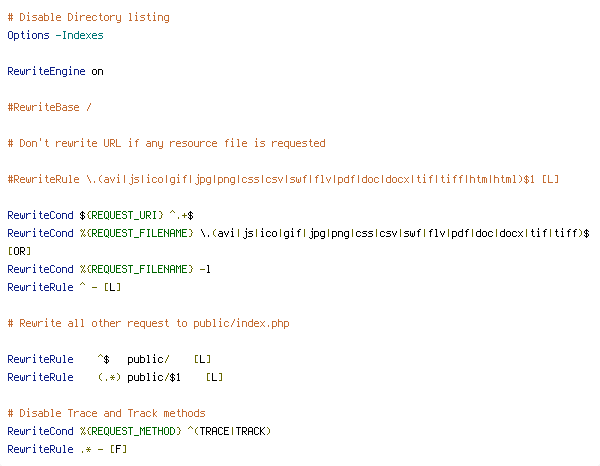Place cursor on 'RewriteEngine' directive
This screenshot has height=466, width=600.
pos(46,71)
